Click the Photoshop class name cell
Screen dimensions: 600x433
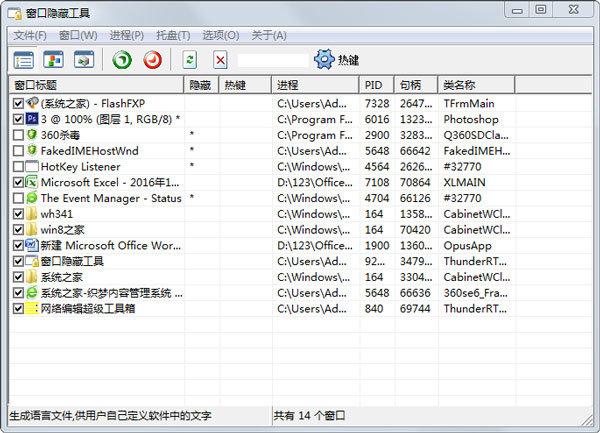click(x=471, y=119)
